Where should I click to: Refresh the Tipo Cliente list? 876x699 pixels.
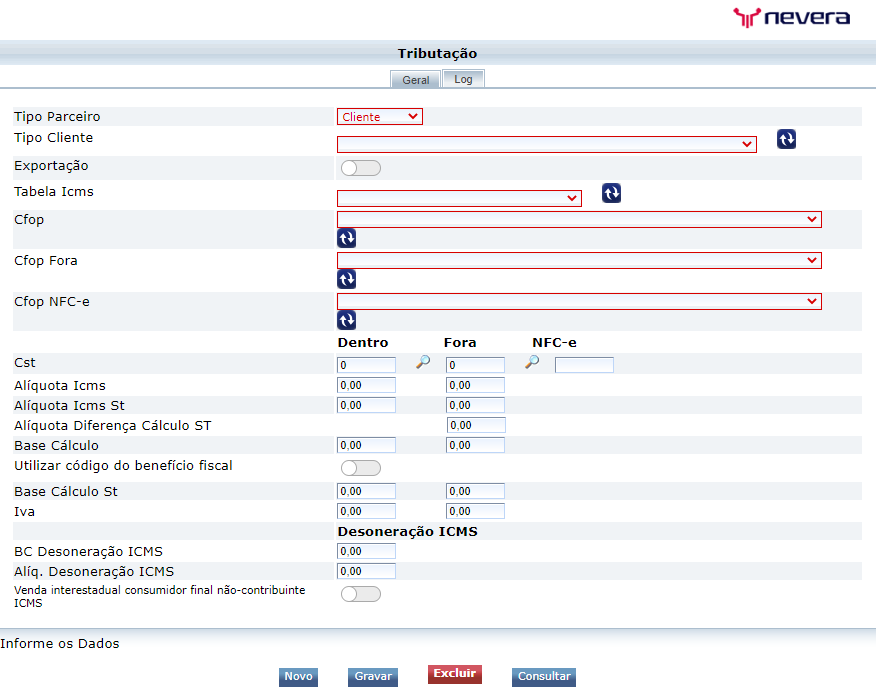coord(786,139)
